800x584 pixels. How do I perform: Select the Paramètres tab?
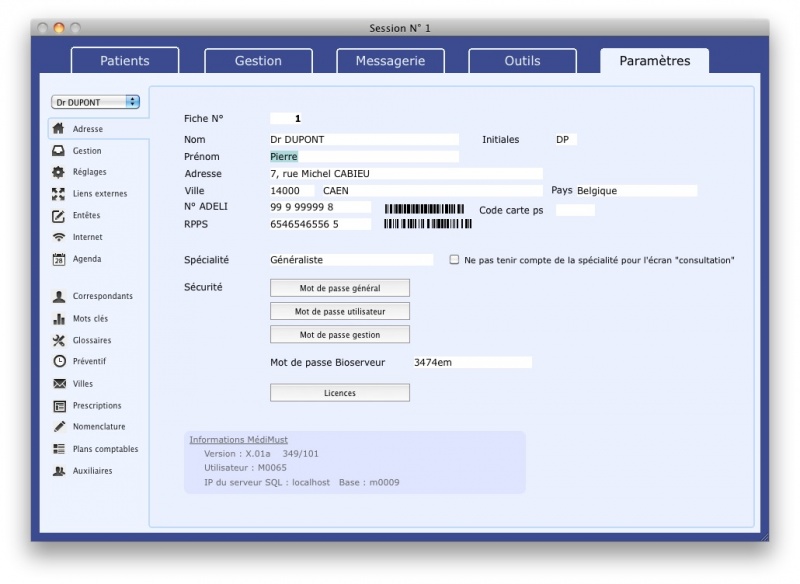tap(655, 61)
